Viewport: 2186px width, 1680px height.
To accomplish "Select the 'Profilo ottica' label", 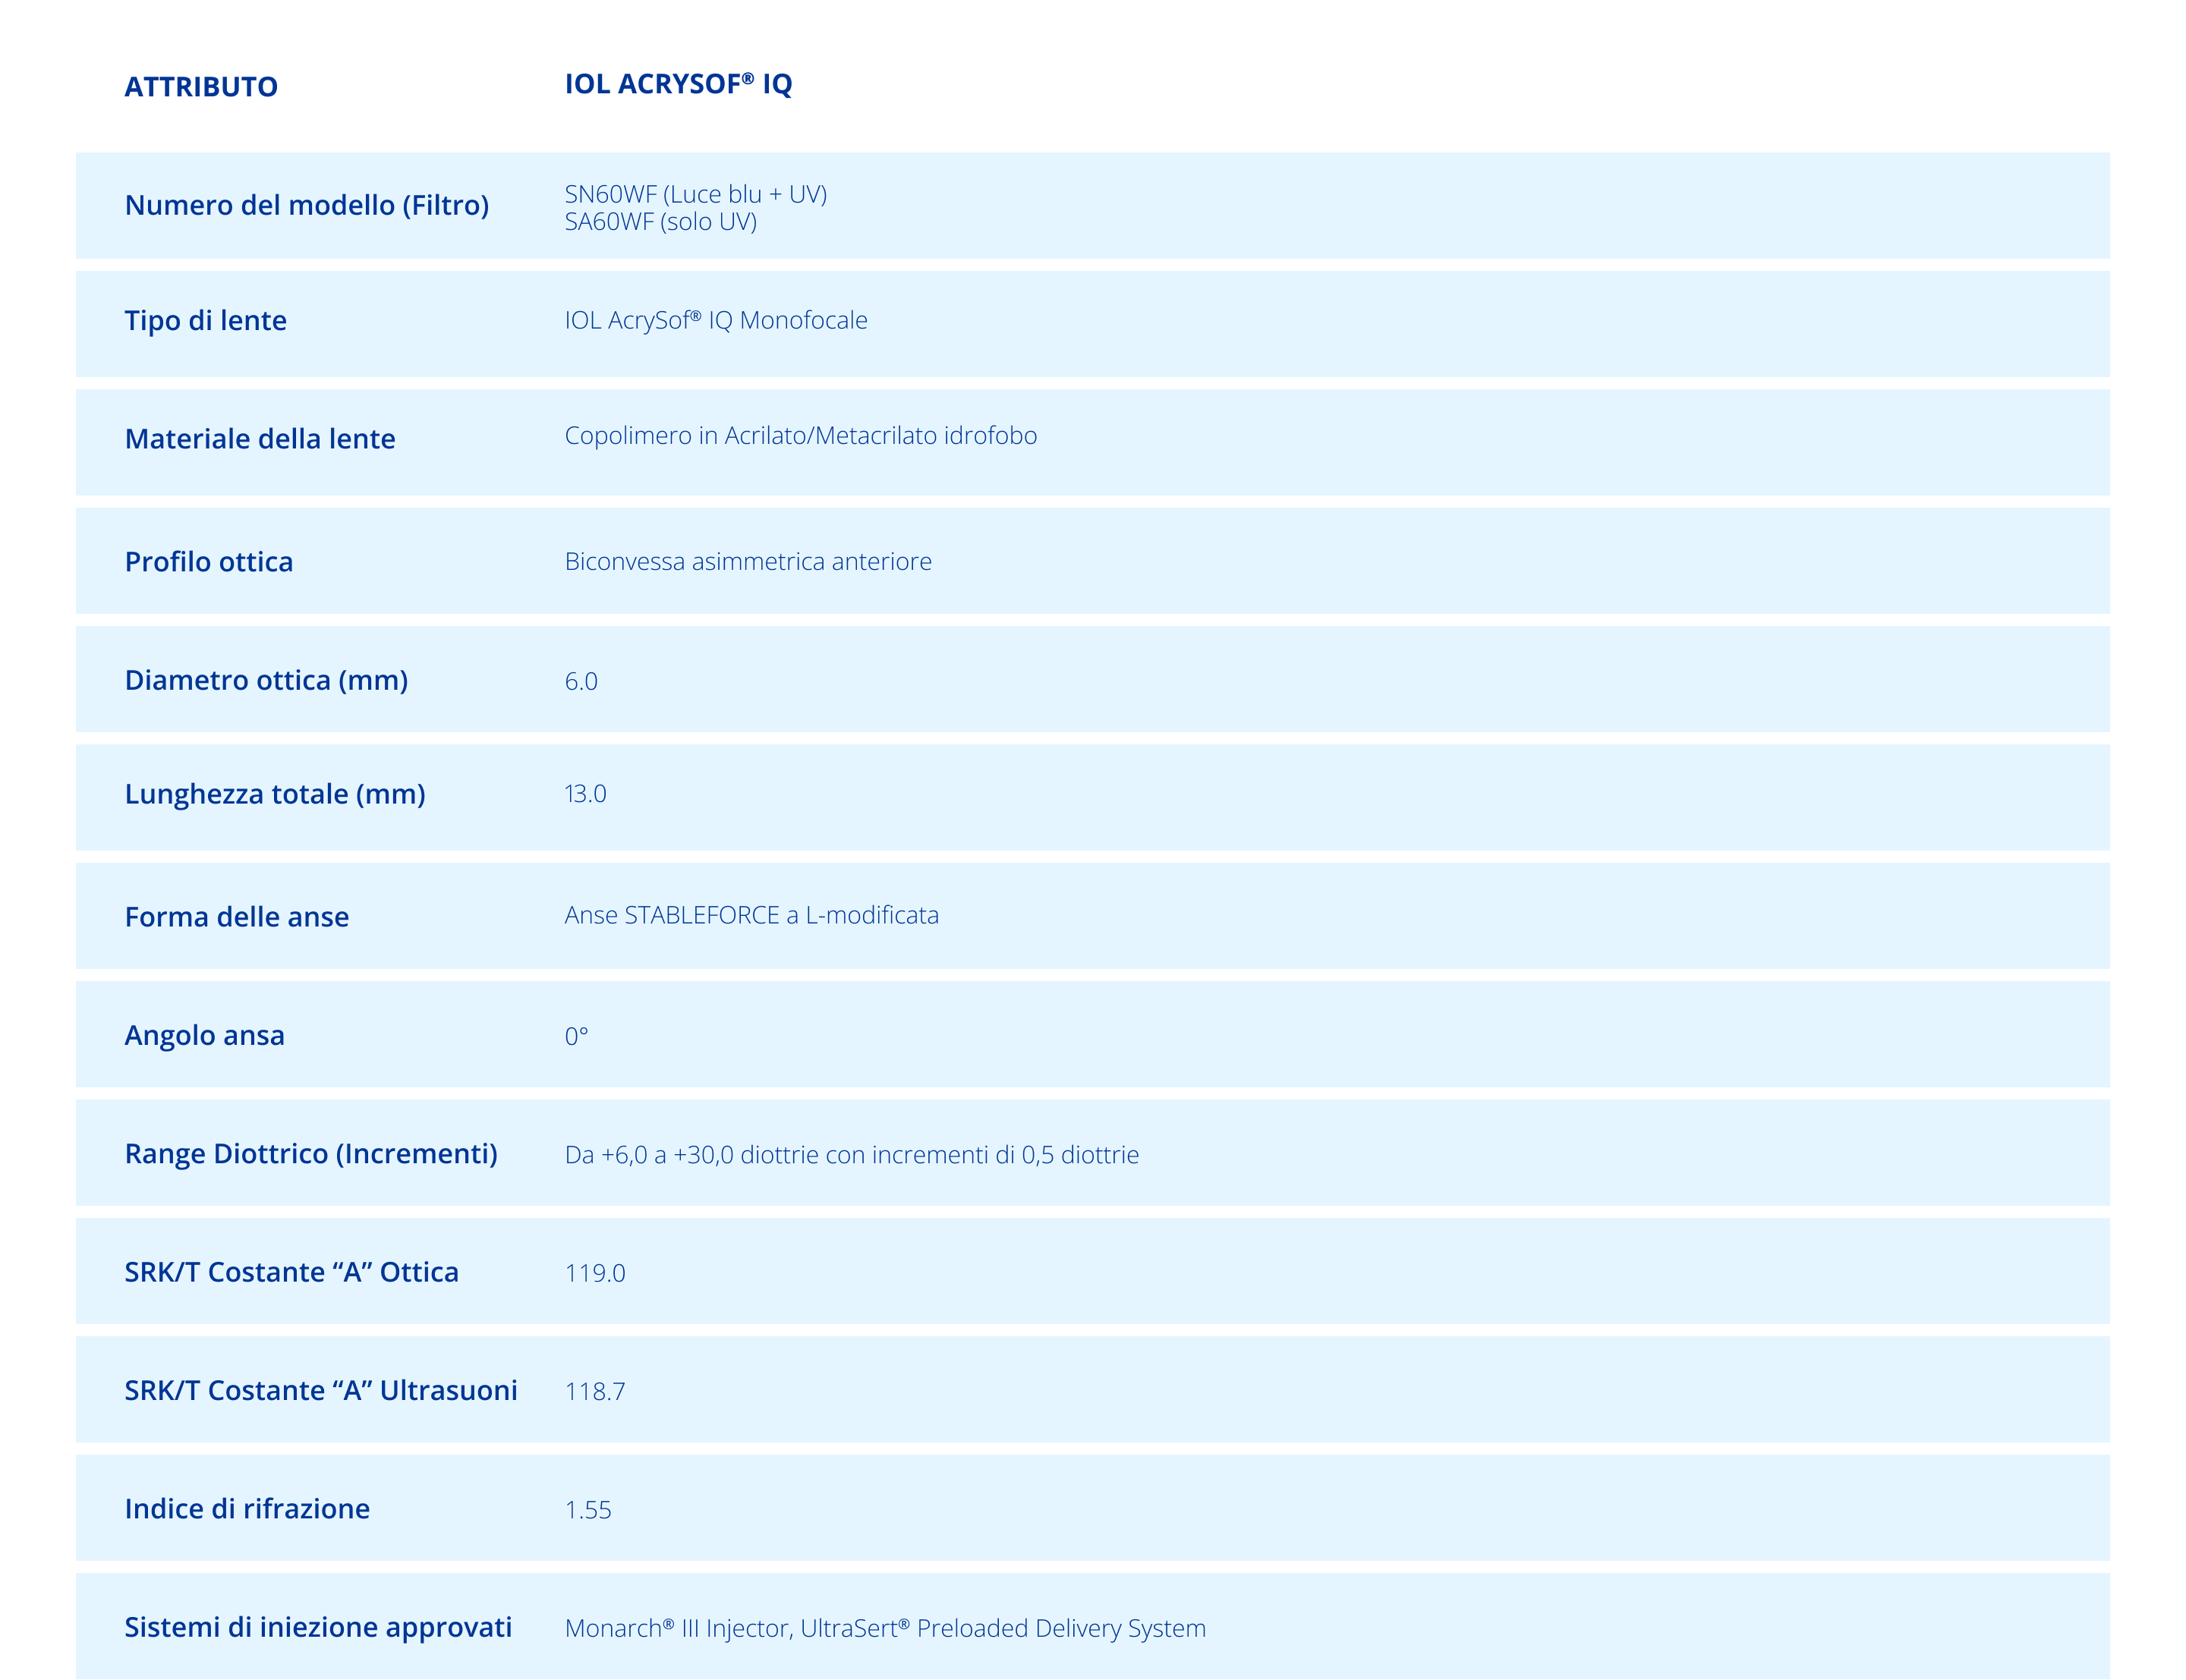I will pyautogui.click(x=209, y=561).
